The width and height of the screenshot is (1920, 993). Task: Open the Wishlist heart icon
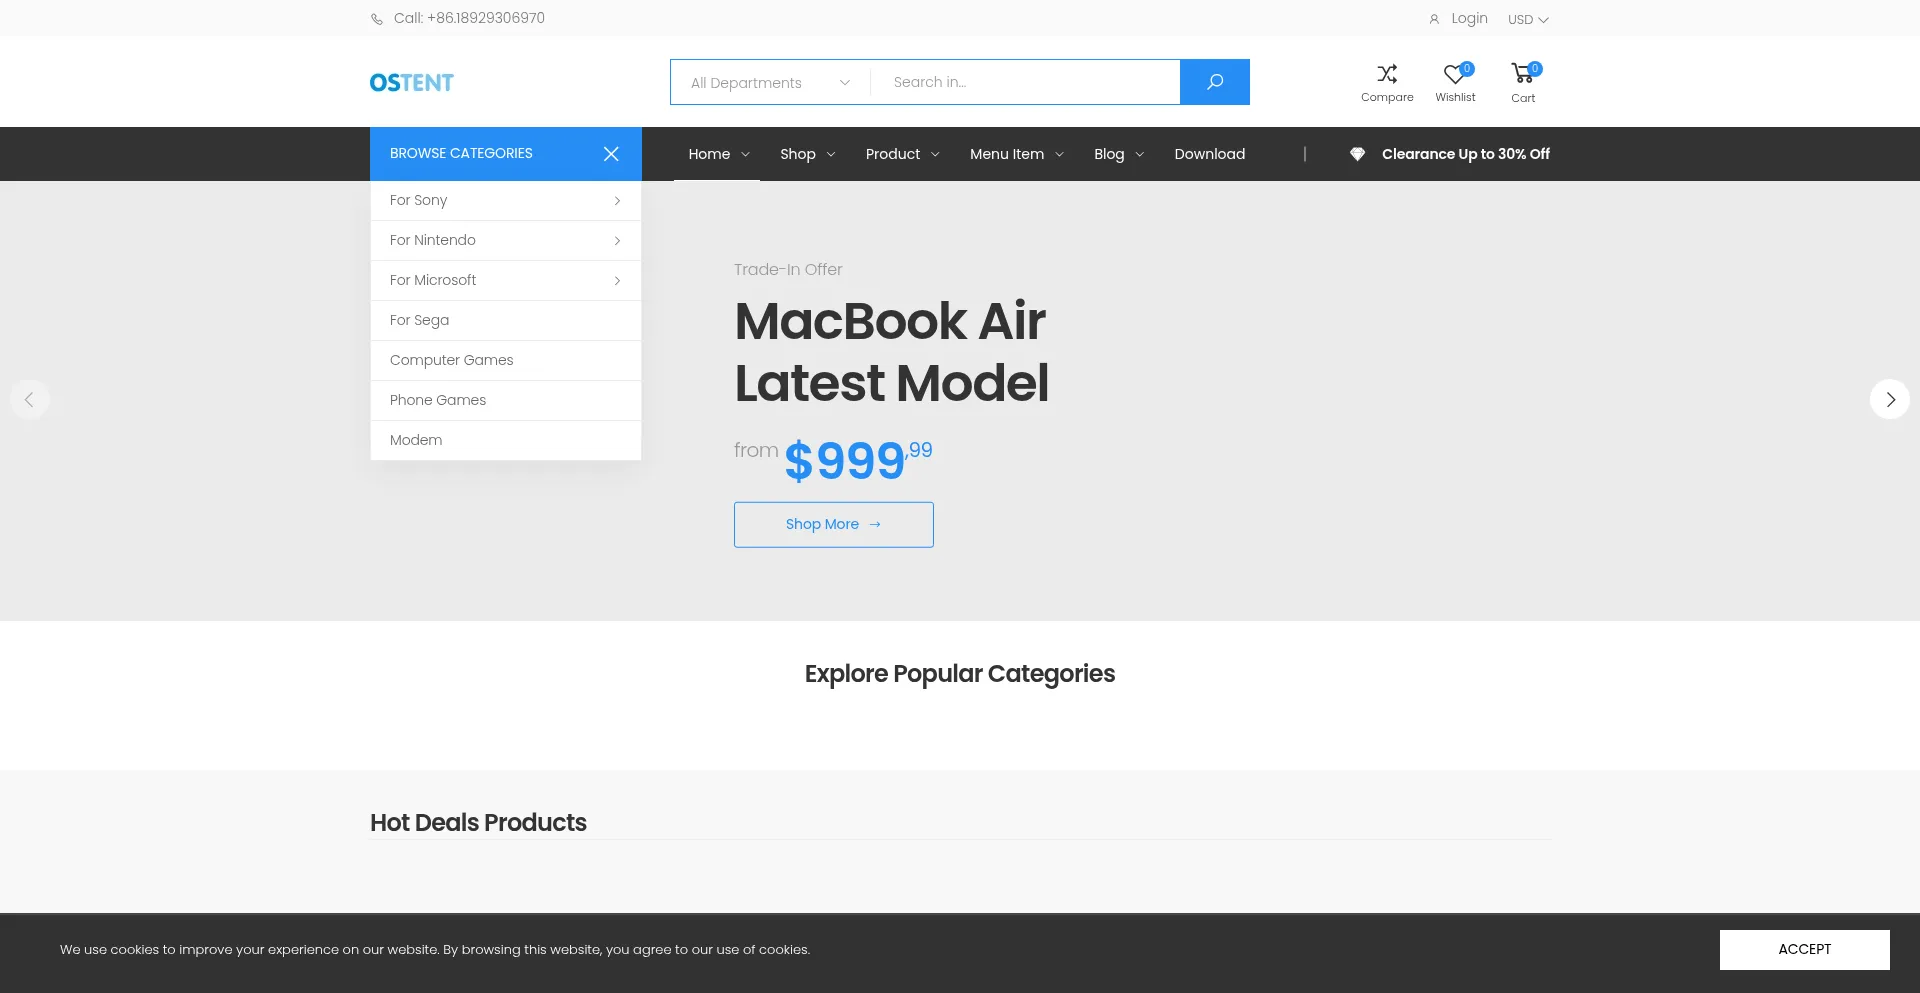point(1455,74)
